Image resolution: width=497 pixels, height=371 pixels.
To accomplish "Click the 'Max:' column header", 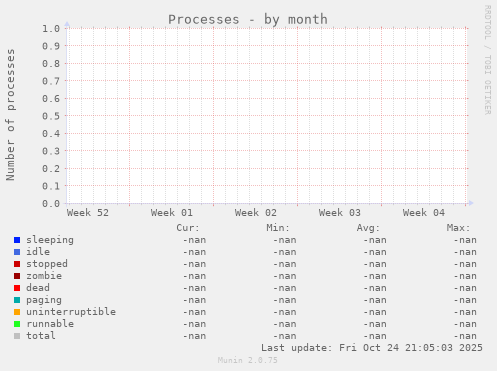I will [x=458, y=228].
